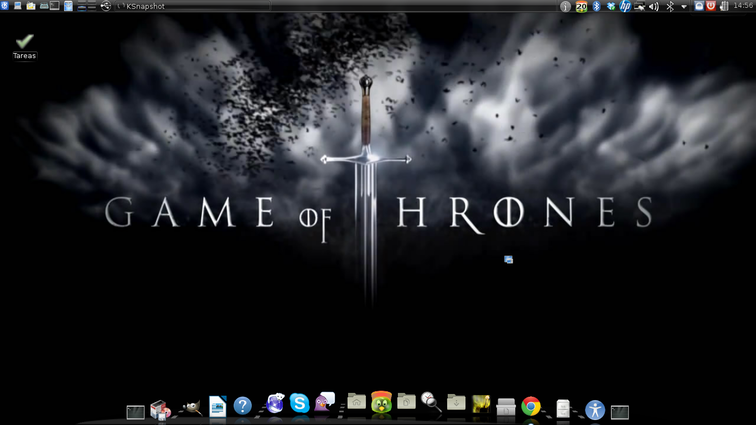This screenshot has width=756, height=425.
Task: Open the Dropbox tray icon
Action: point(611,6)
